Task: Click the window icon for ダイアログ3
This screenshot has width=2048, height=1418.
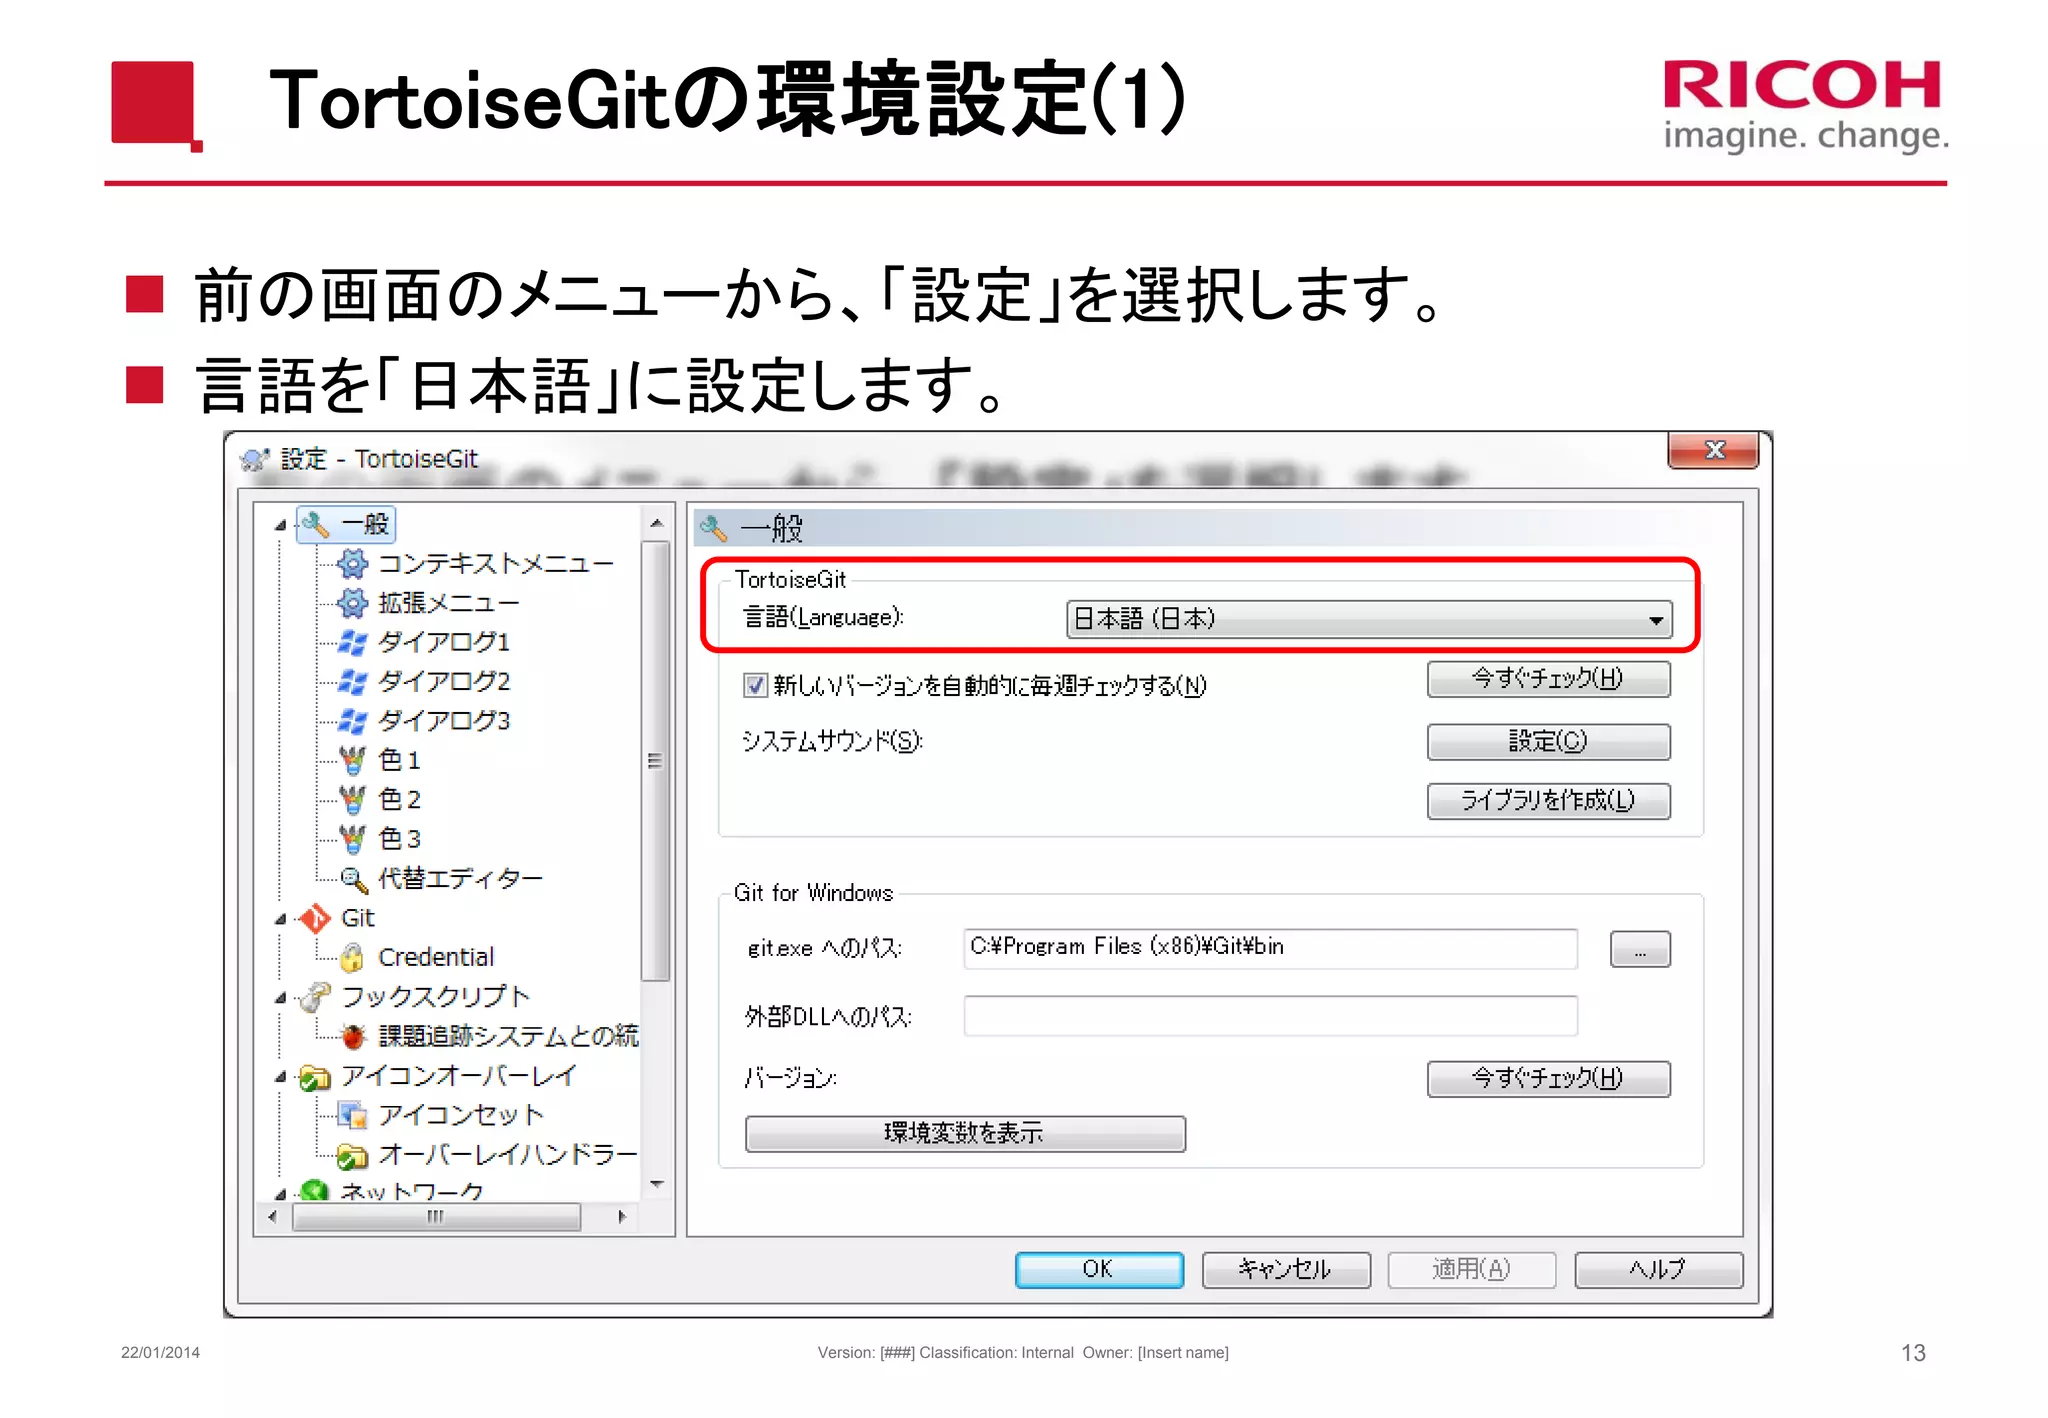Action: [352, 721]
